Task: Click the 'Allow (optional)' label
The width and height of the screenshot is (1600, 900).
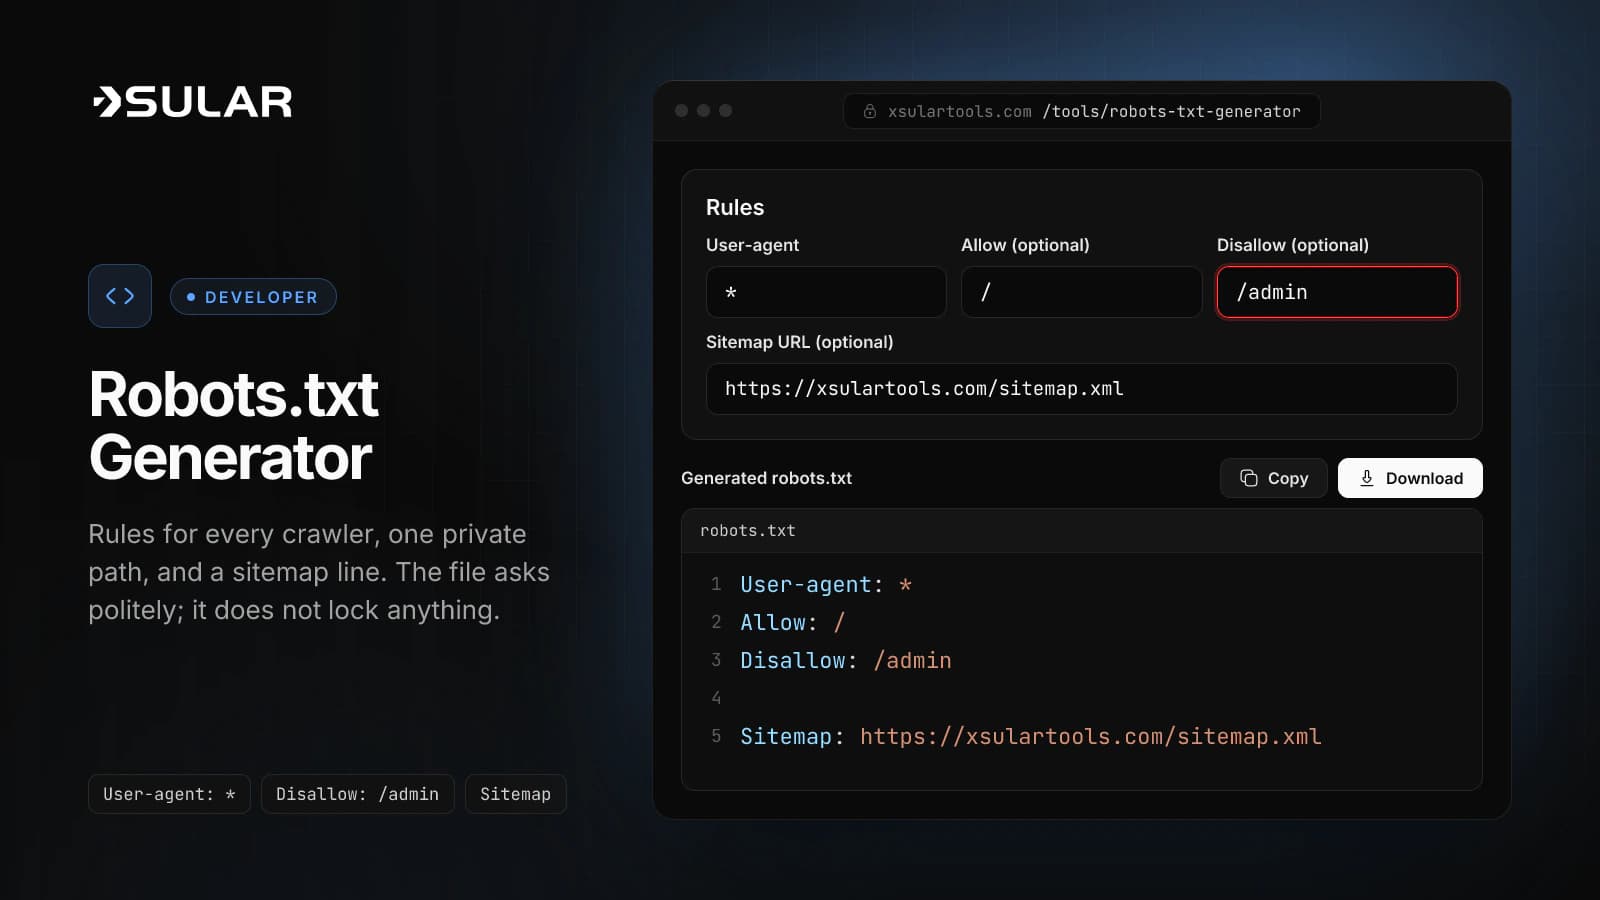Action: [1025, 245]
